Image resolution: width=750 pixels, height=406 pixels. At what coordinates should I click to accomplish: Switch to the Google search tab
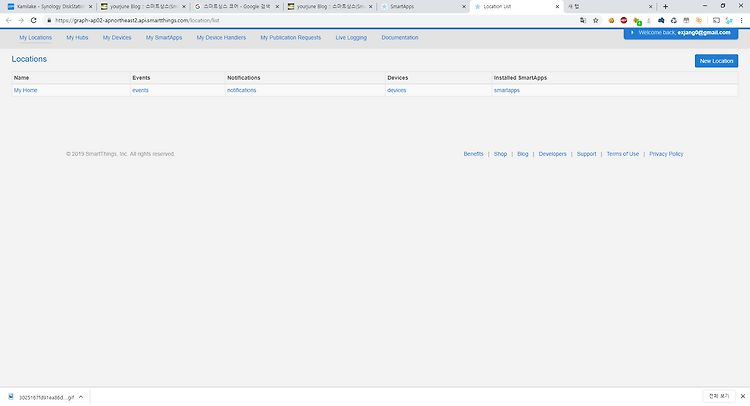pos(236,7)
